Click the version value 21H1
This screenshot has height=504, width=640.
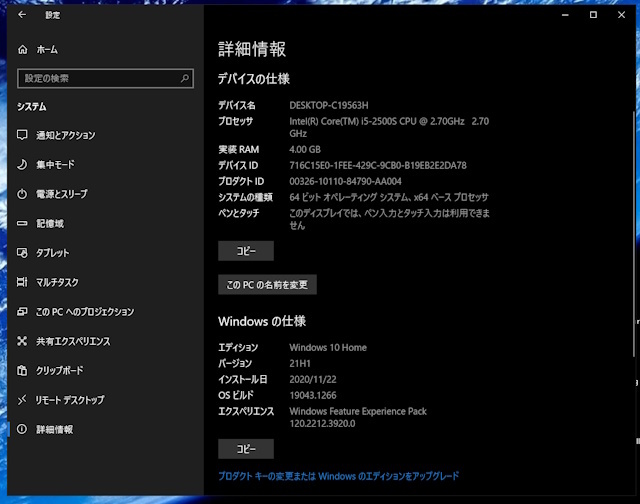point(300,363)
